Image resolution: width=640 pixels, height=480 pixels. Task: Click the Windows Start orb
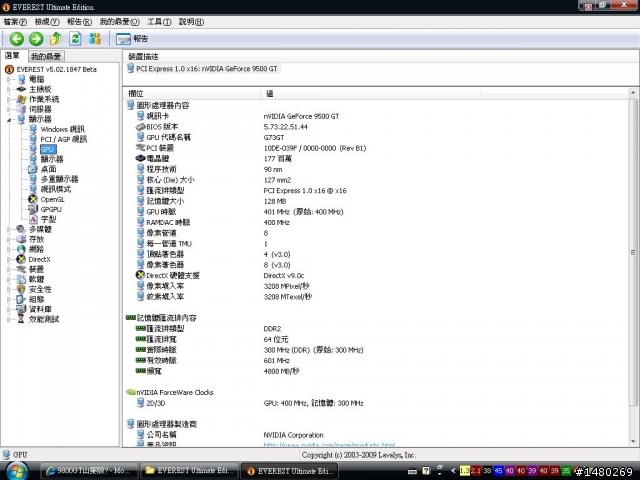(x=17, y=471)
